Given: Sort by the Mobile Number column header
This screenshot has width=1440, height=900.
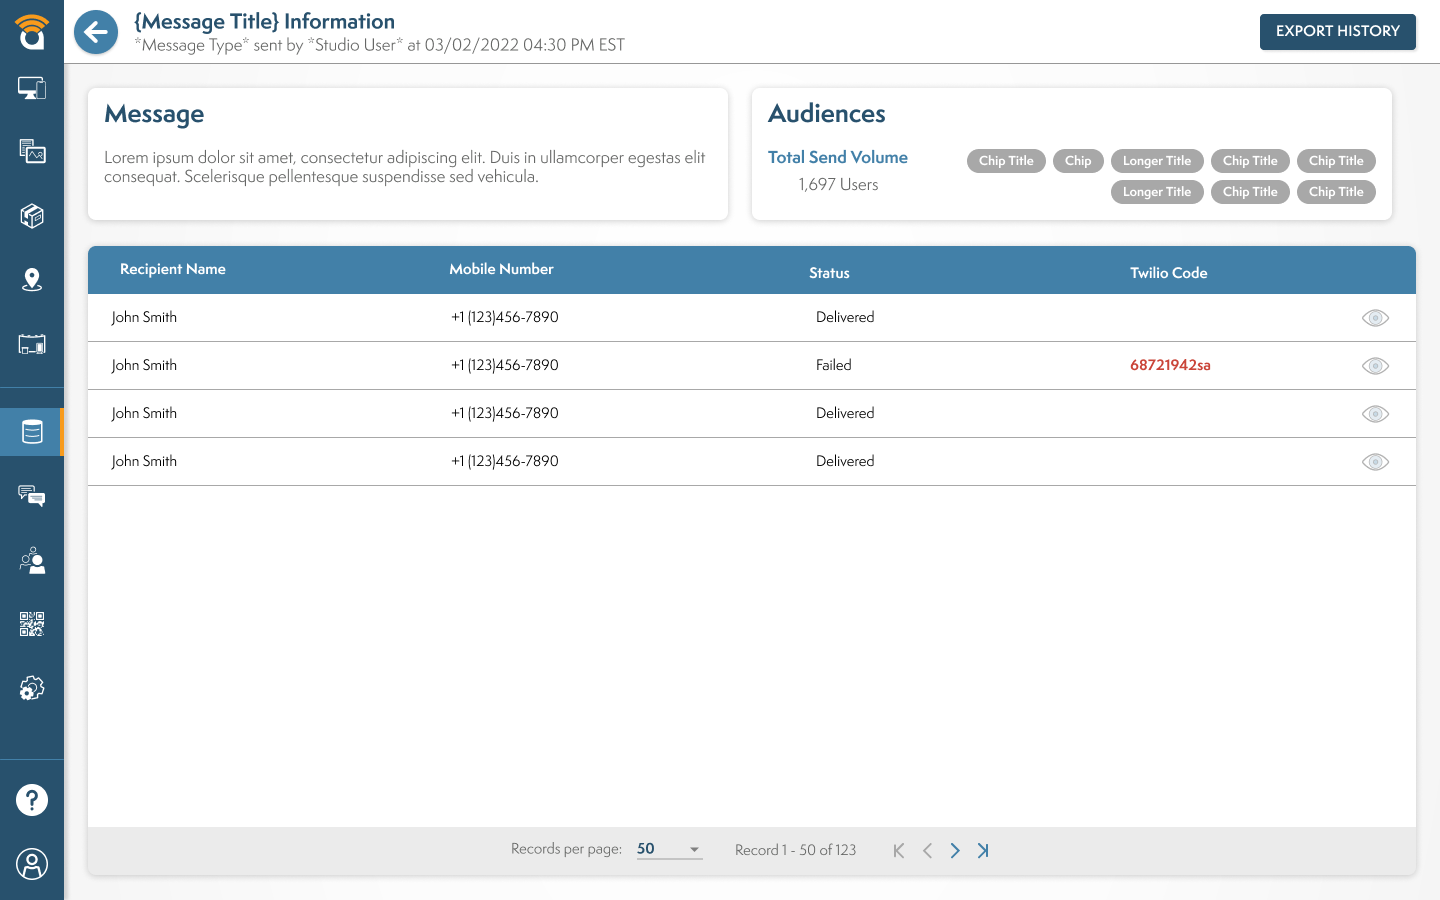Looking at the screenshot, I should point(501,269).
